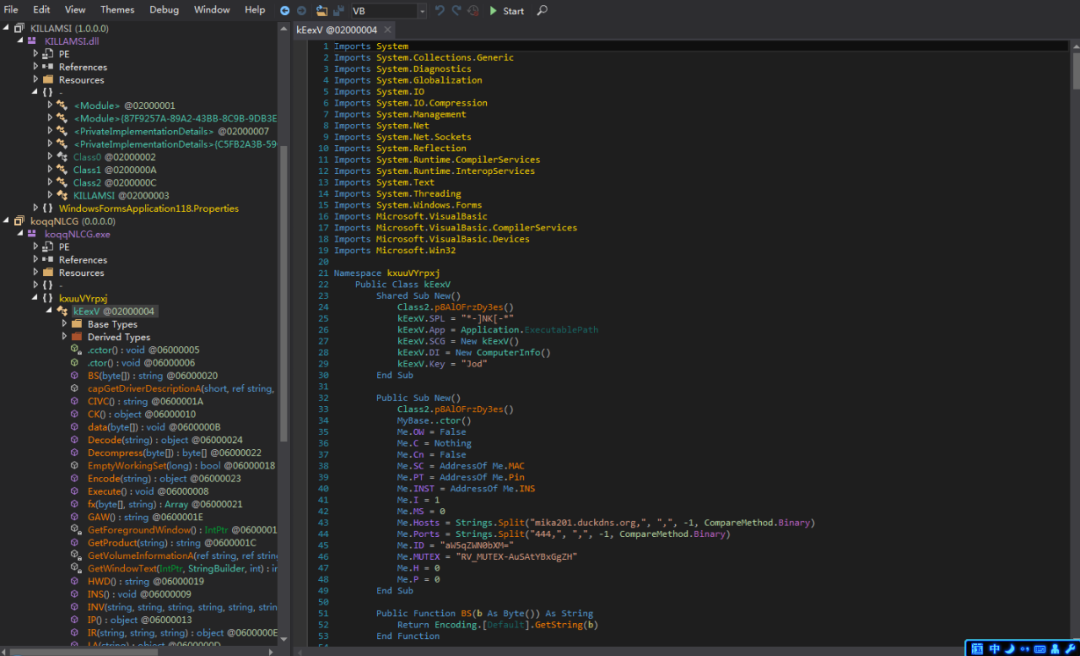This screenshot has width=1080, height=656.
Task: Click the method icon beside GetForegroundWindow()
Action: [x=76, y=530]
